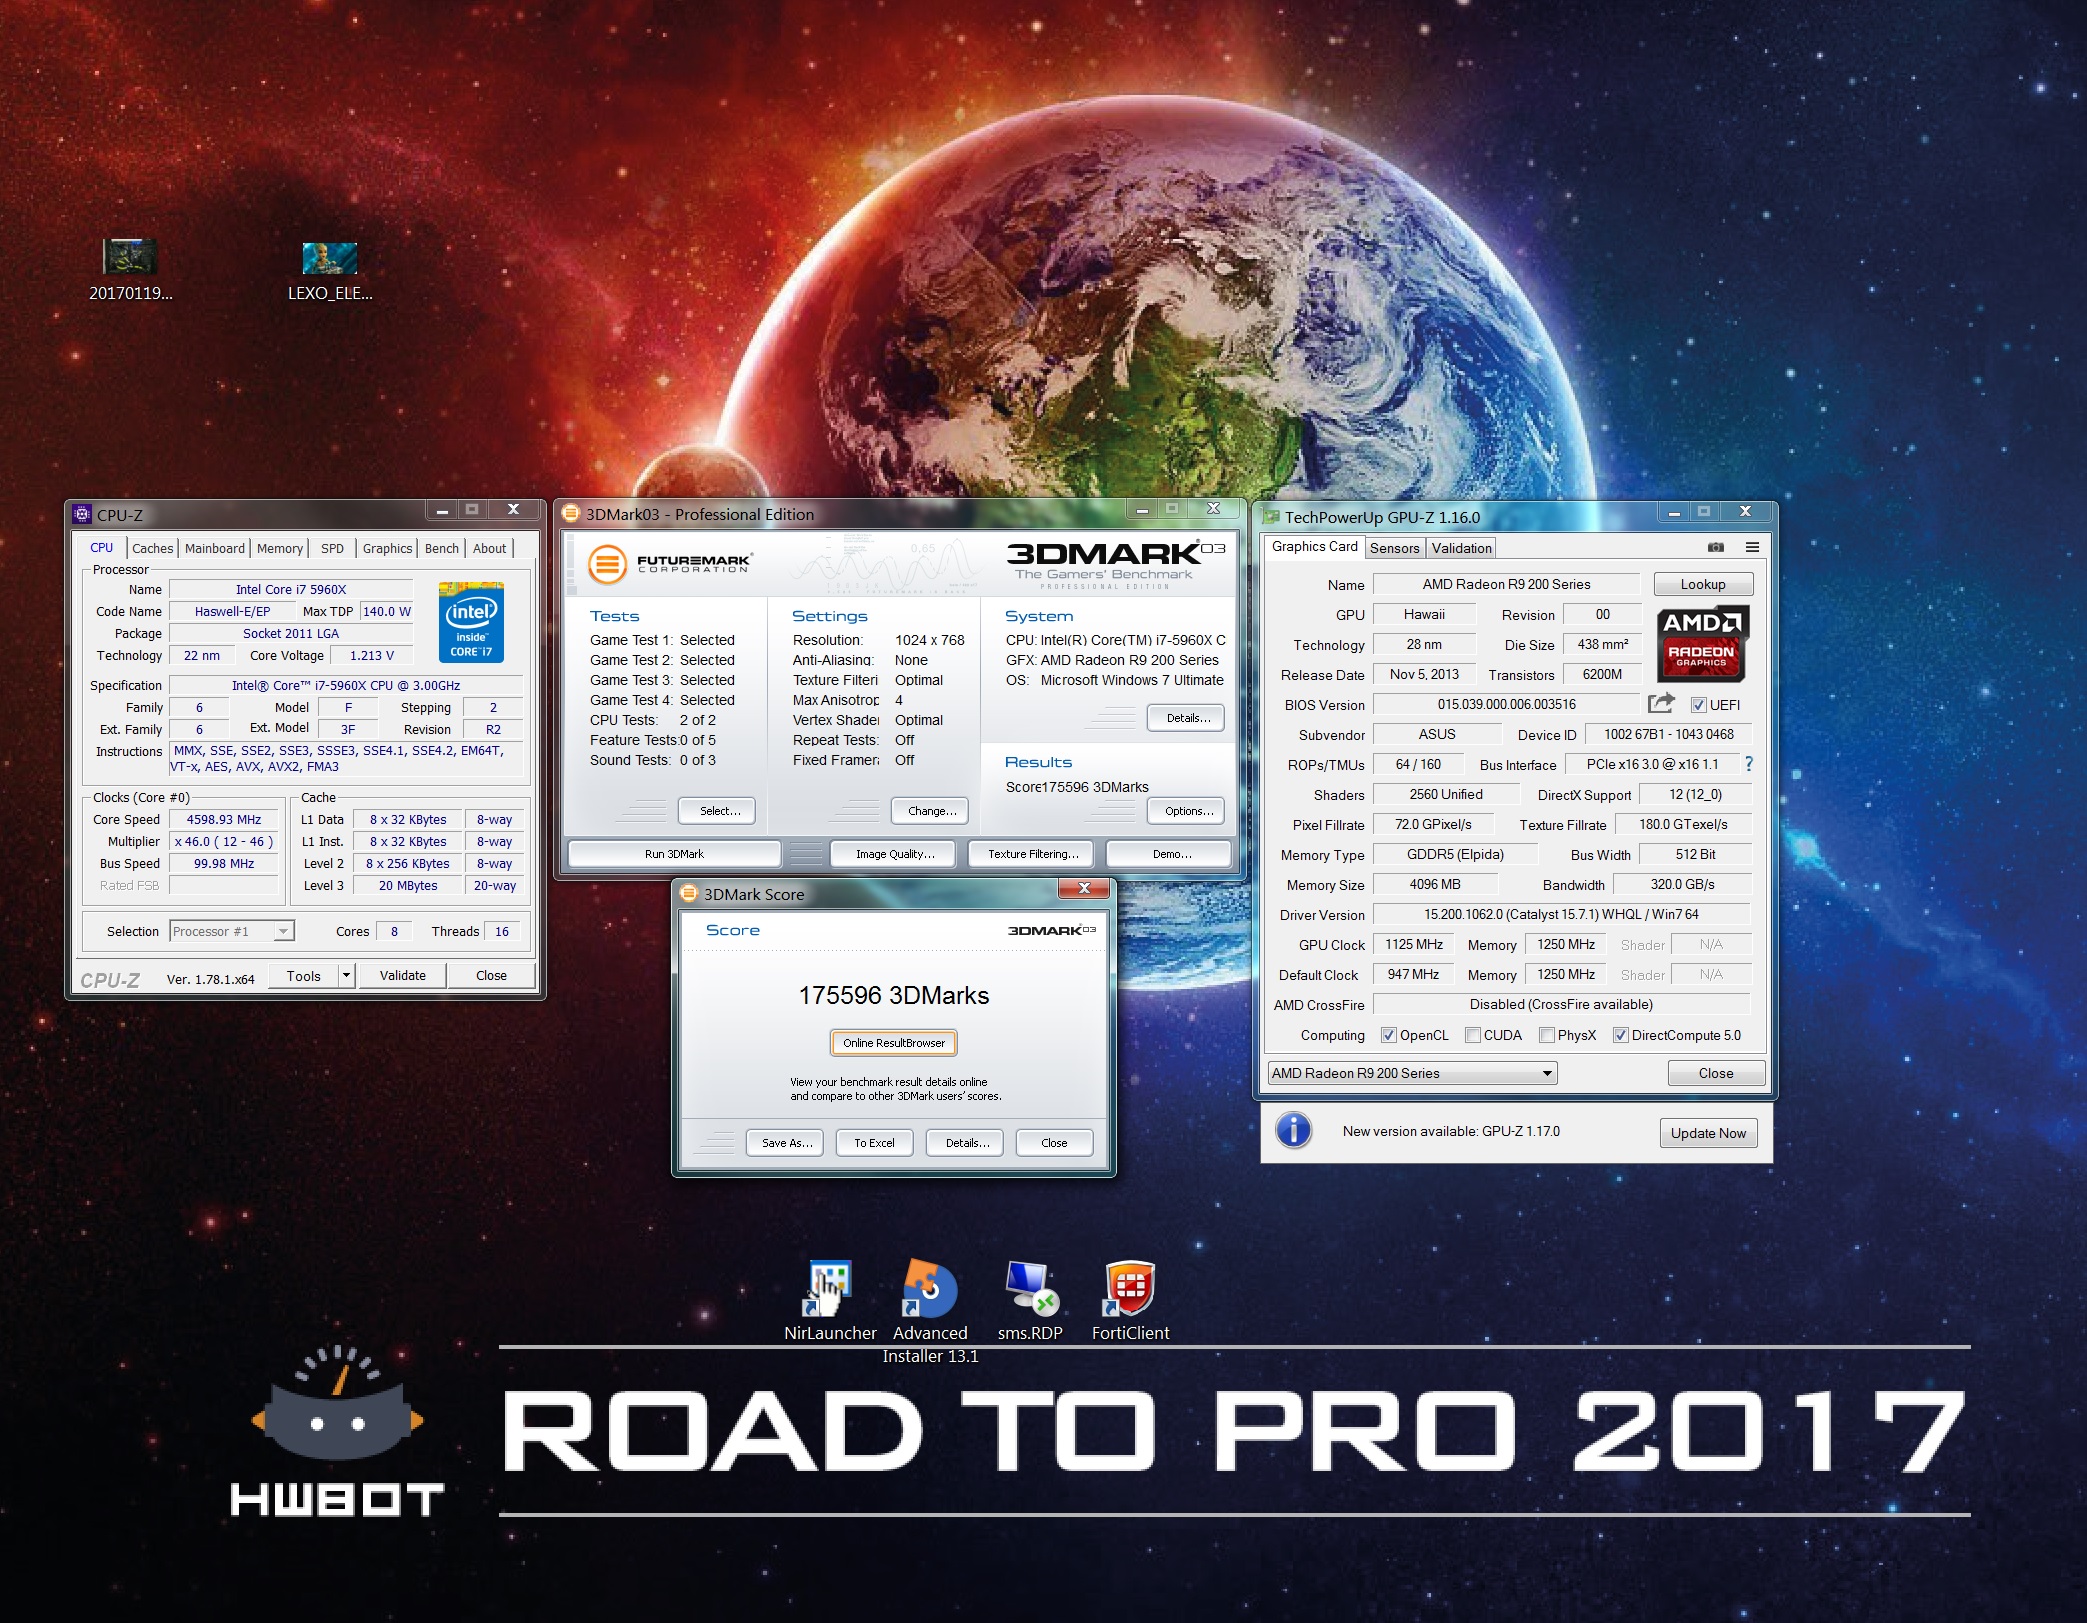Image resolution: width=2087 pixels, height=1623 pixels.
Task: Open the GPU-Z hamburger menu icon
Action: (1752, 547)
